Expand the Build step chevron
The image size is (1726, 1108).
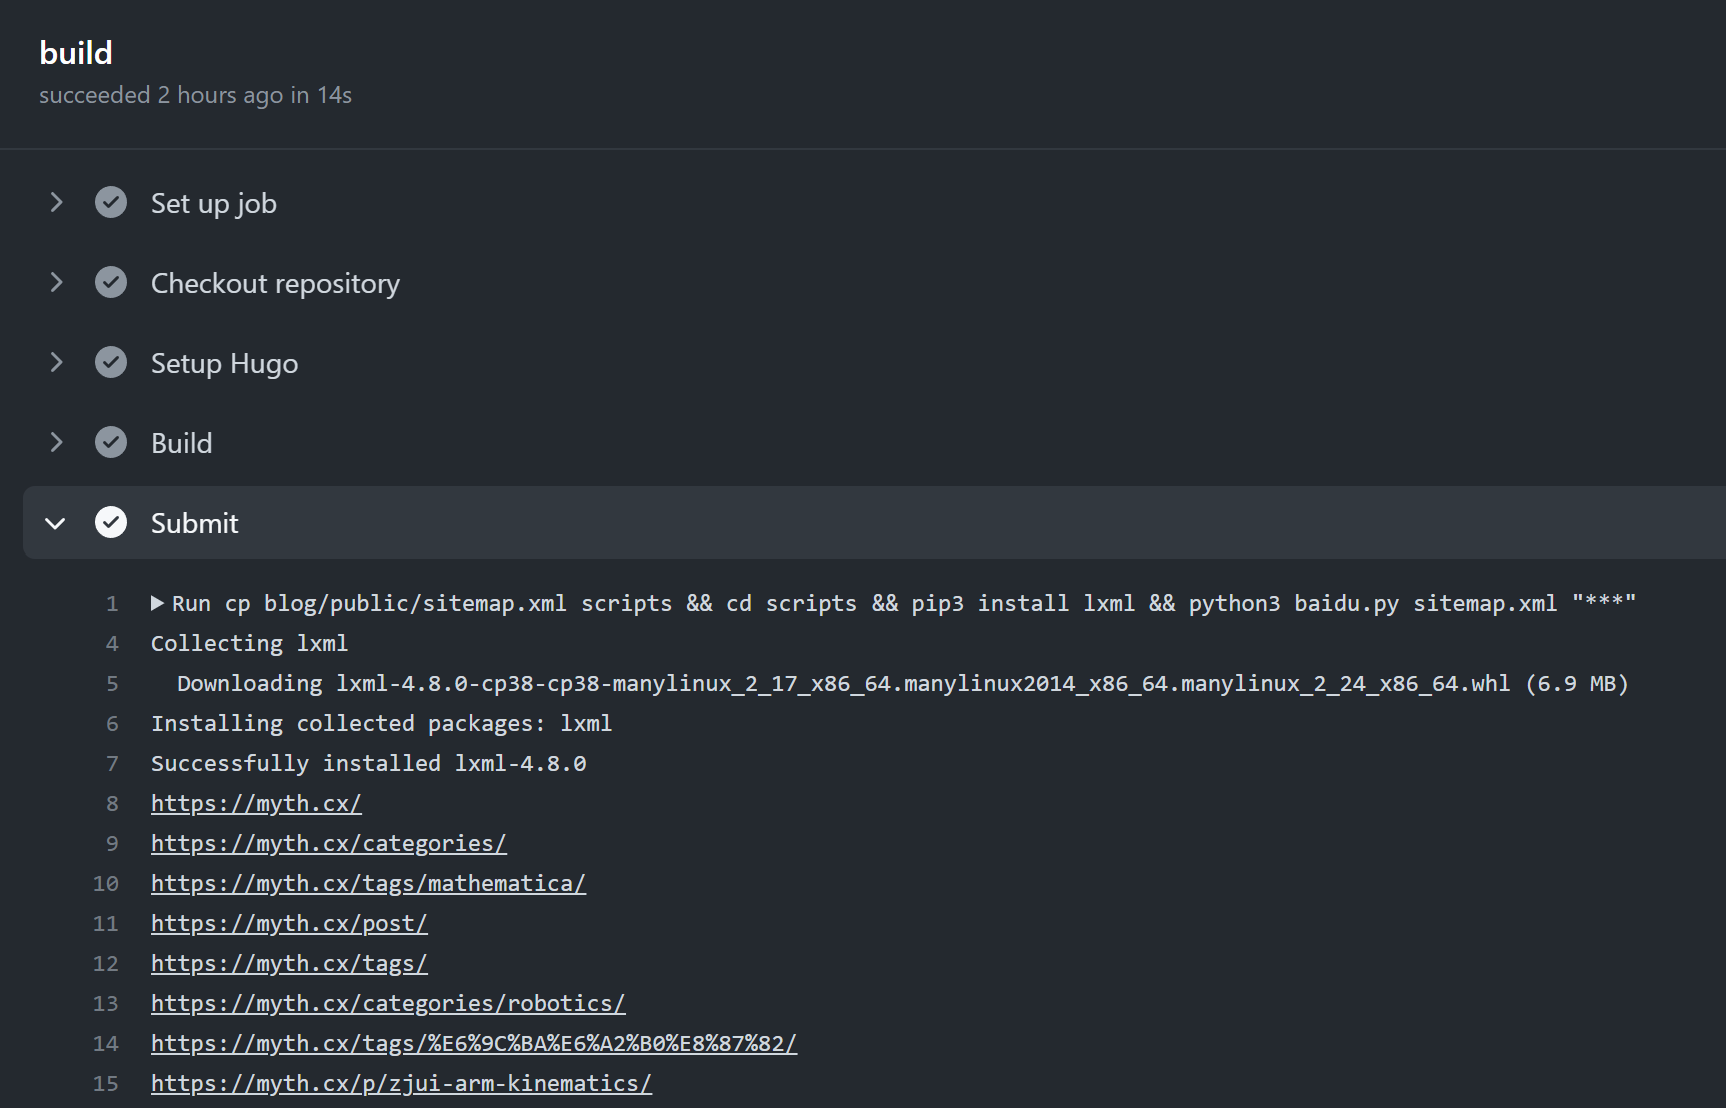56,443
